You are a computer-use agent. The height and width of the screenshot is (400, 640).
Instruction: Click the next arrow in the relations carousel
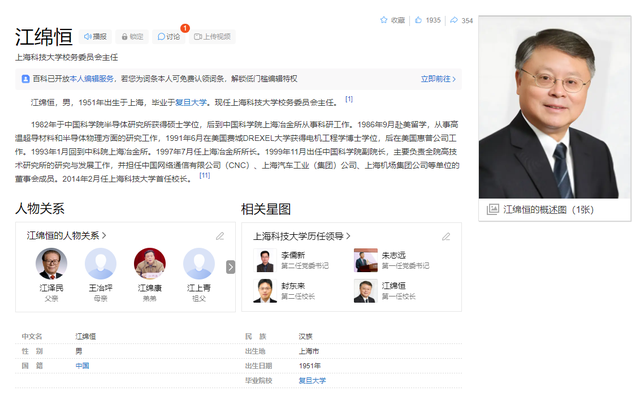tap(231, 267)
